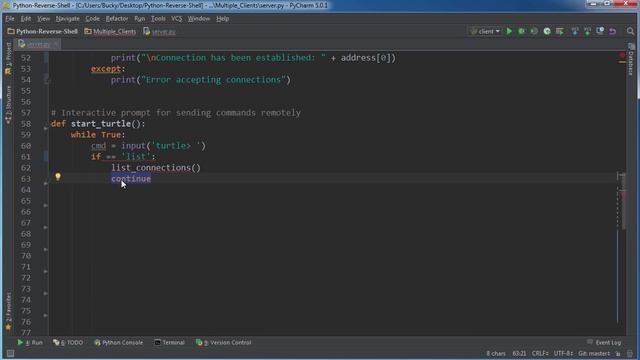Click the yellow lightbulb intention icon
This screenshot has height=360, width=640.
tap(58, 177)
